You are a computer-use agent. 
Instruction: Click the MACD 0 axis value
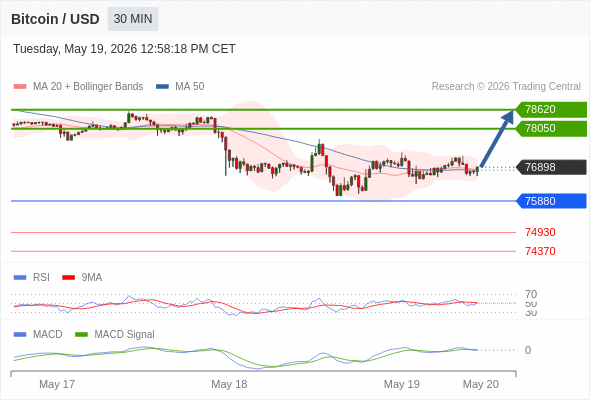click(x=528, y=350)
